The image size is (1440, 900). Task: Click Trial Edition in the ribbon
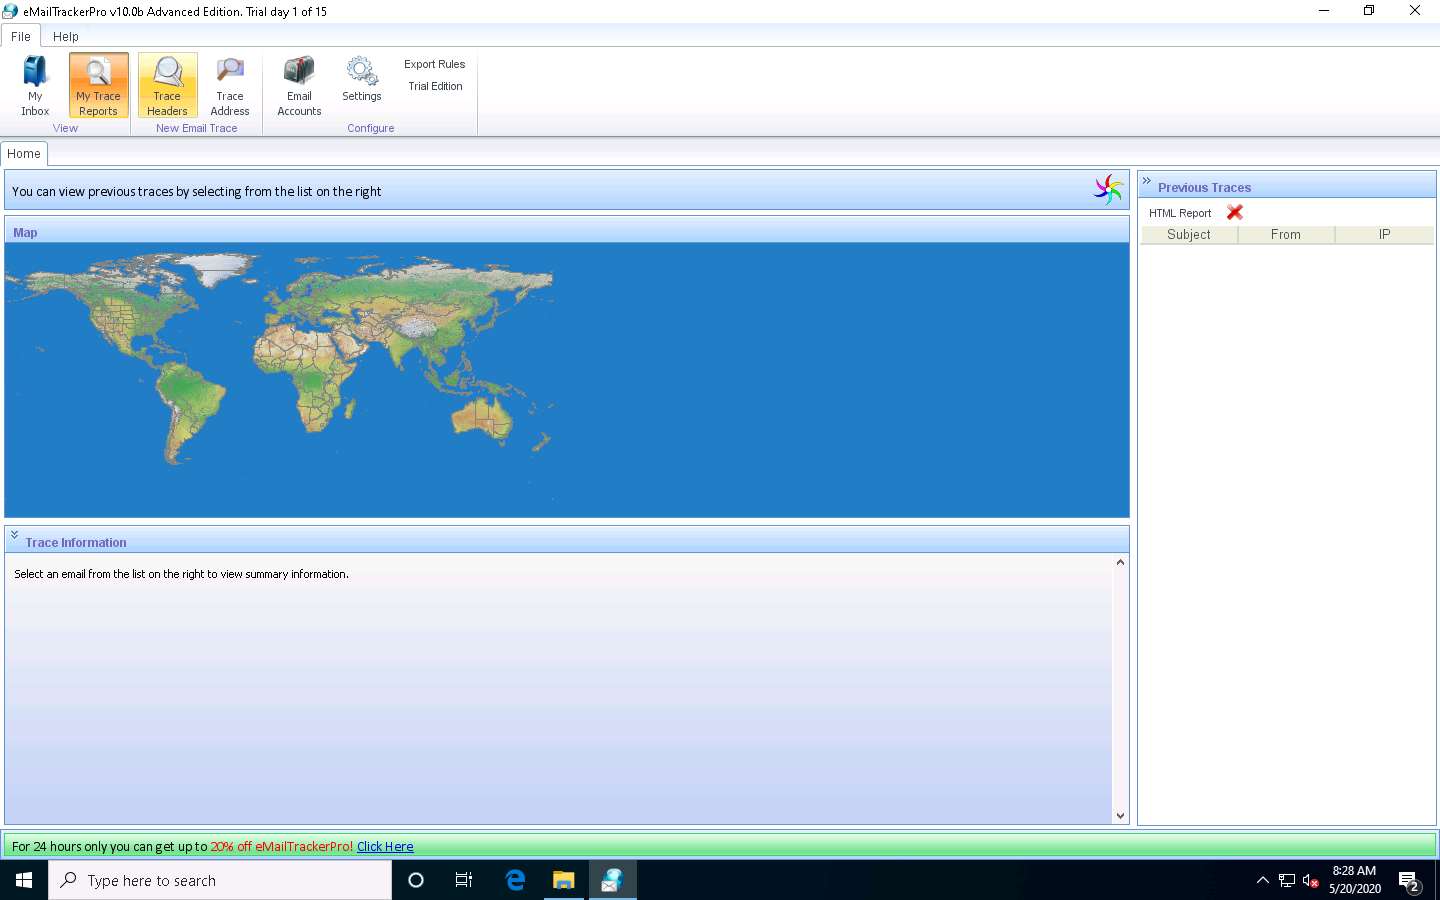pyautogui.click(x=435, y=86)
